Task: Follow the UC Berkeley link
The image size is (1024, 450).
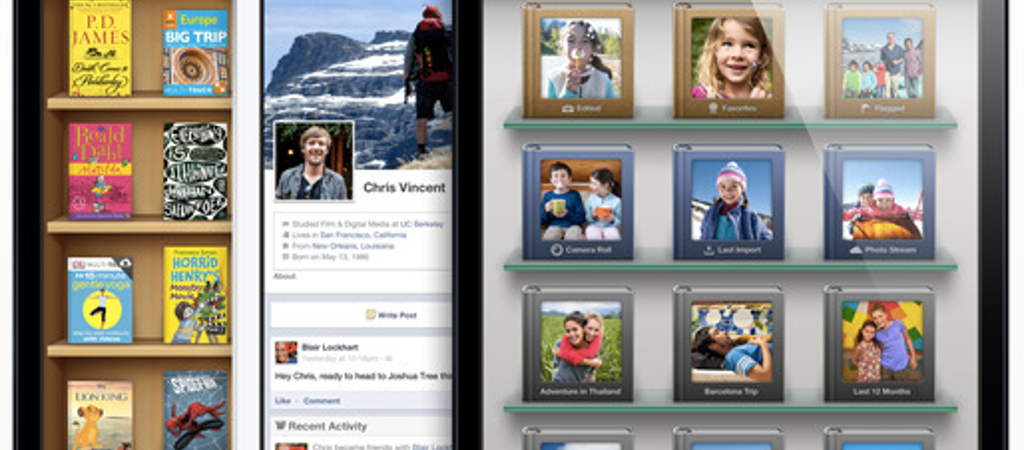Action: (x=422, y=223)
